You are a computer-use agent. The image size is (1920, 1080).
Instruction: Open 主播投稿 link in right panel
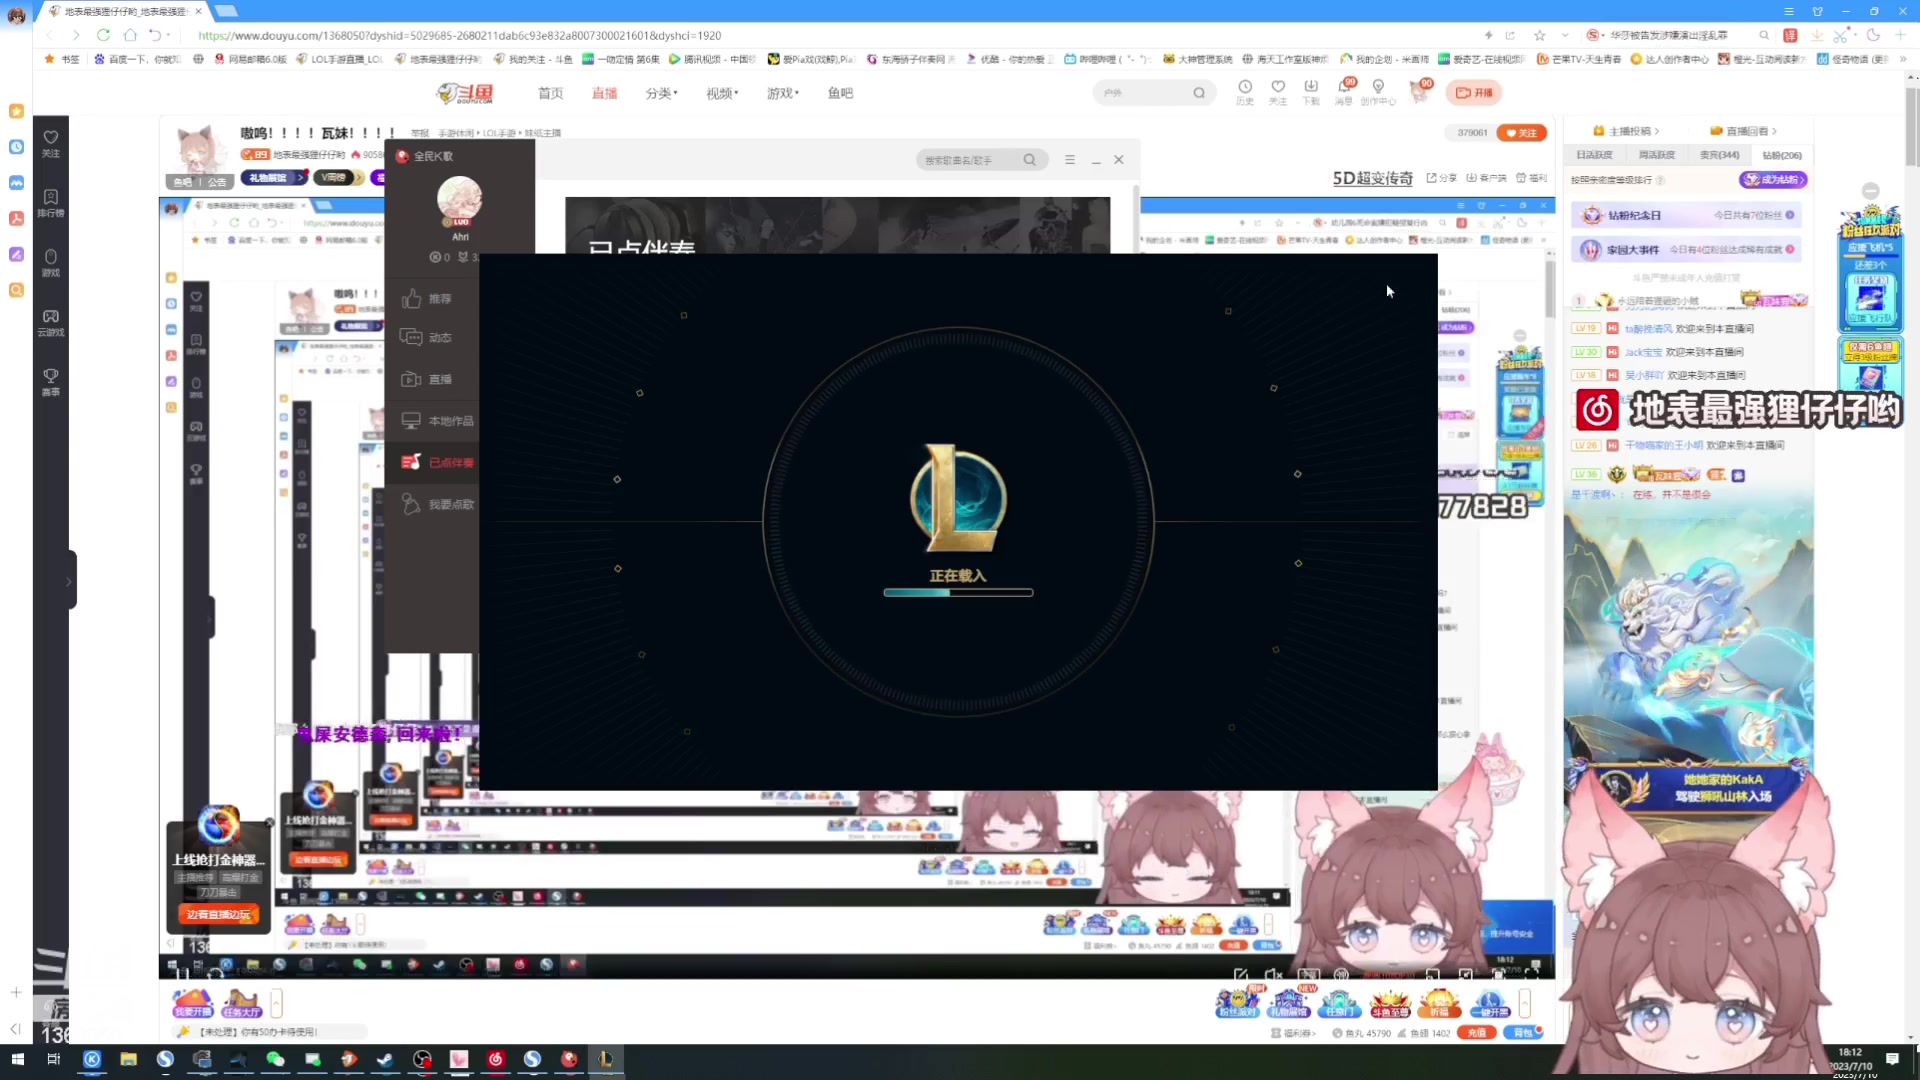(1626, 131)
